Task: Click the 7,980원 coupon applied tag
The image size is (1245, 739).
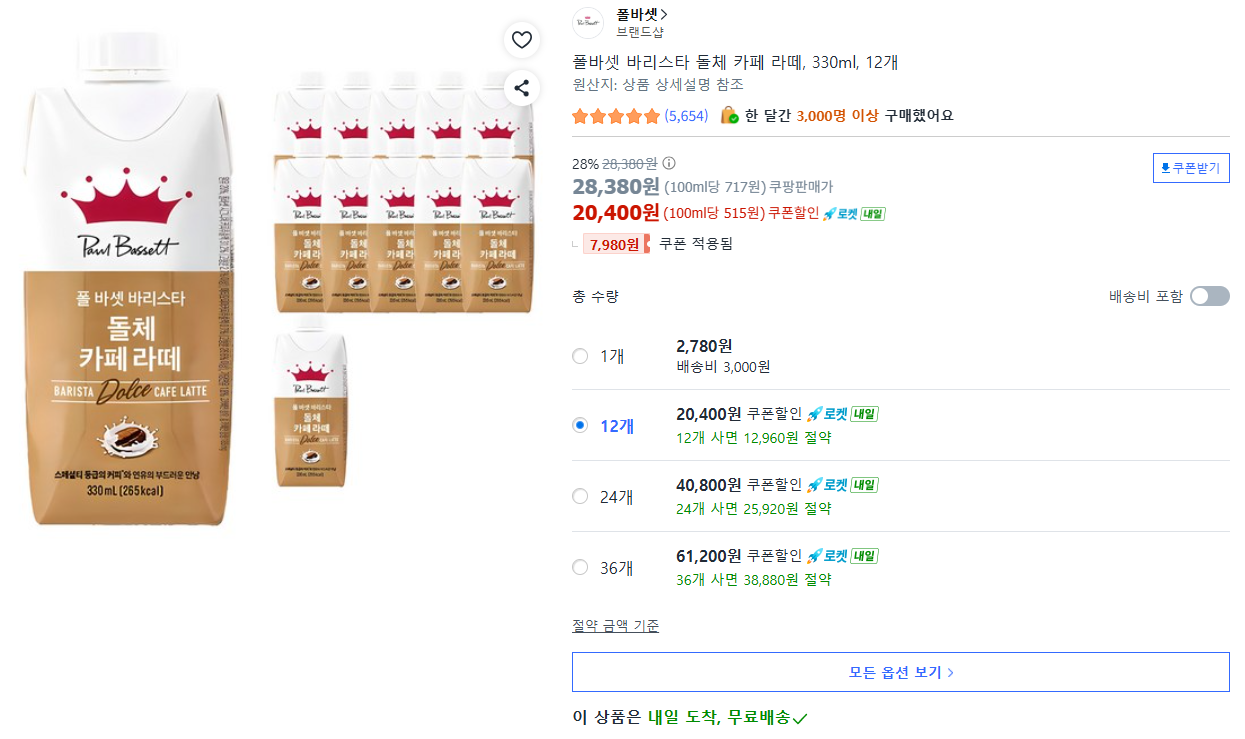Action: coord(615,244)
